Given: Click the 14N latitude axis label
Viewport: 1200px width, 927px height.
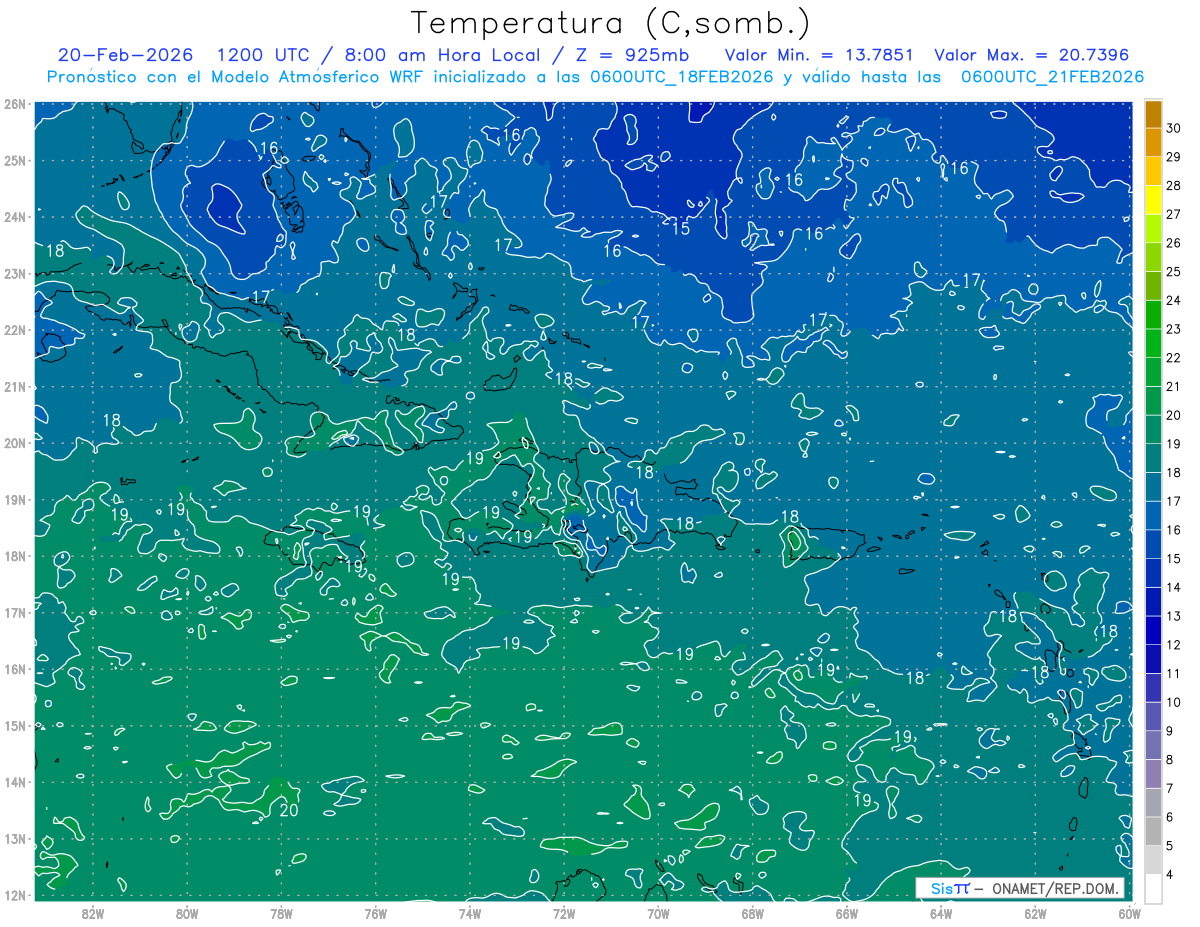Looking at the screenshot, I should (x=14, y=783).
